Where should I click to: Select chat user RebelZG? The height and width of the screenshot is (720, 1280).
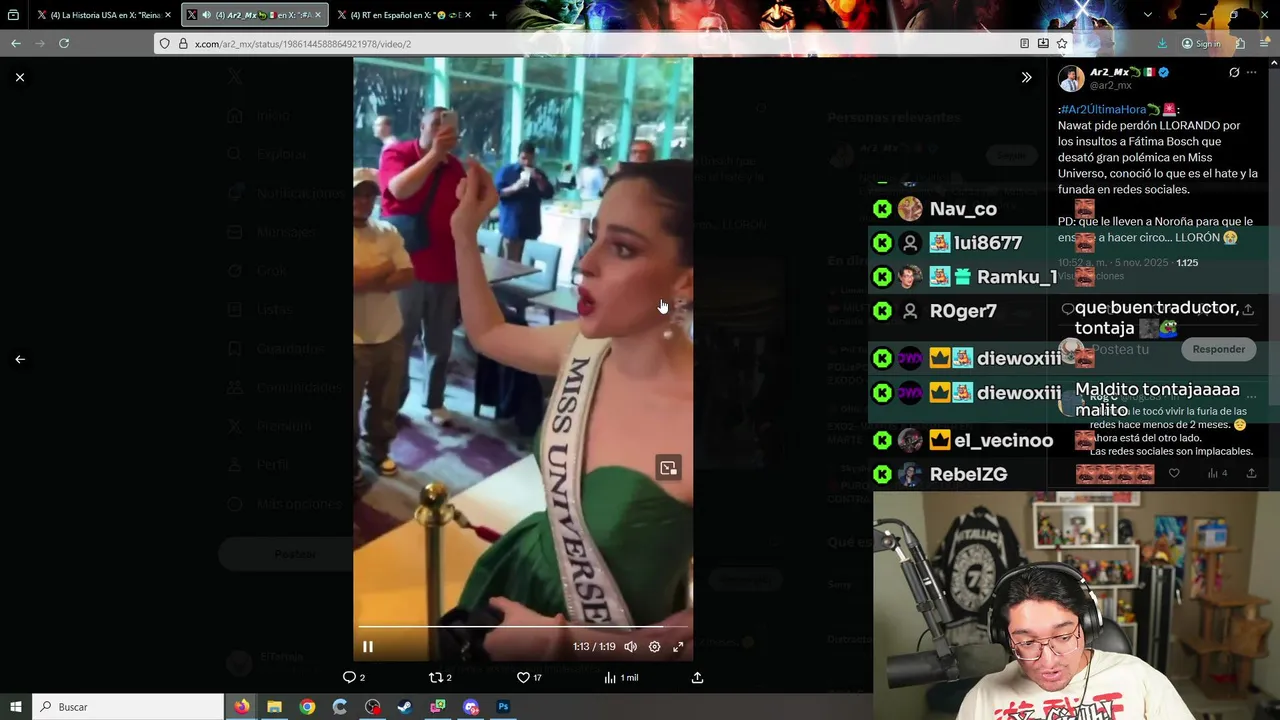pyautogui.click(x=968, y=474)
